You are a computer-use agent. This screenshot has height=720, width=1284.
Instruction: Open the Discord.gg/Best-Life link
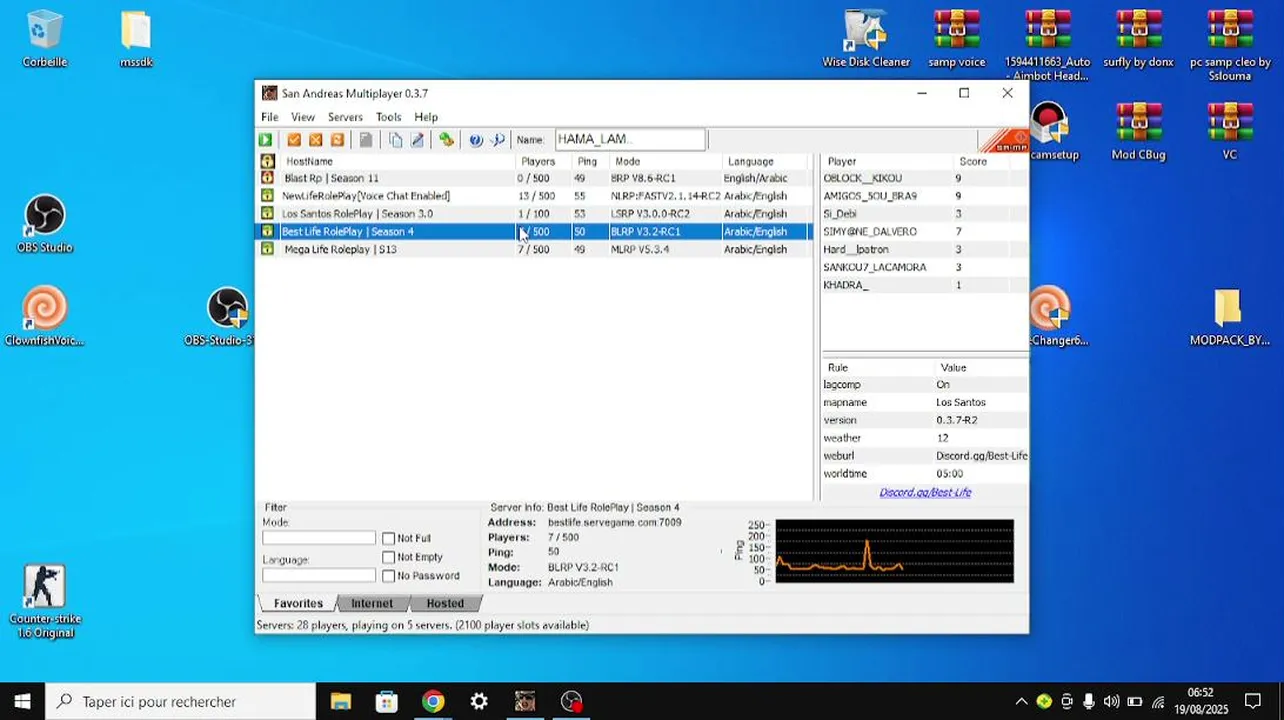tap(925, 492)
